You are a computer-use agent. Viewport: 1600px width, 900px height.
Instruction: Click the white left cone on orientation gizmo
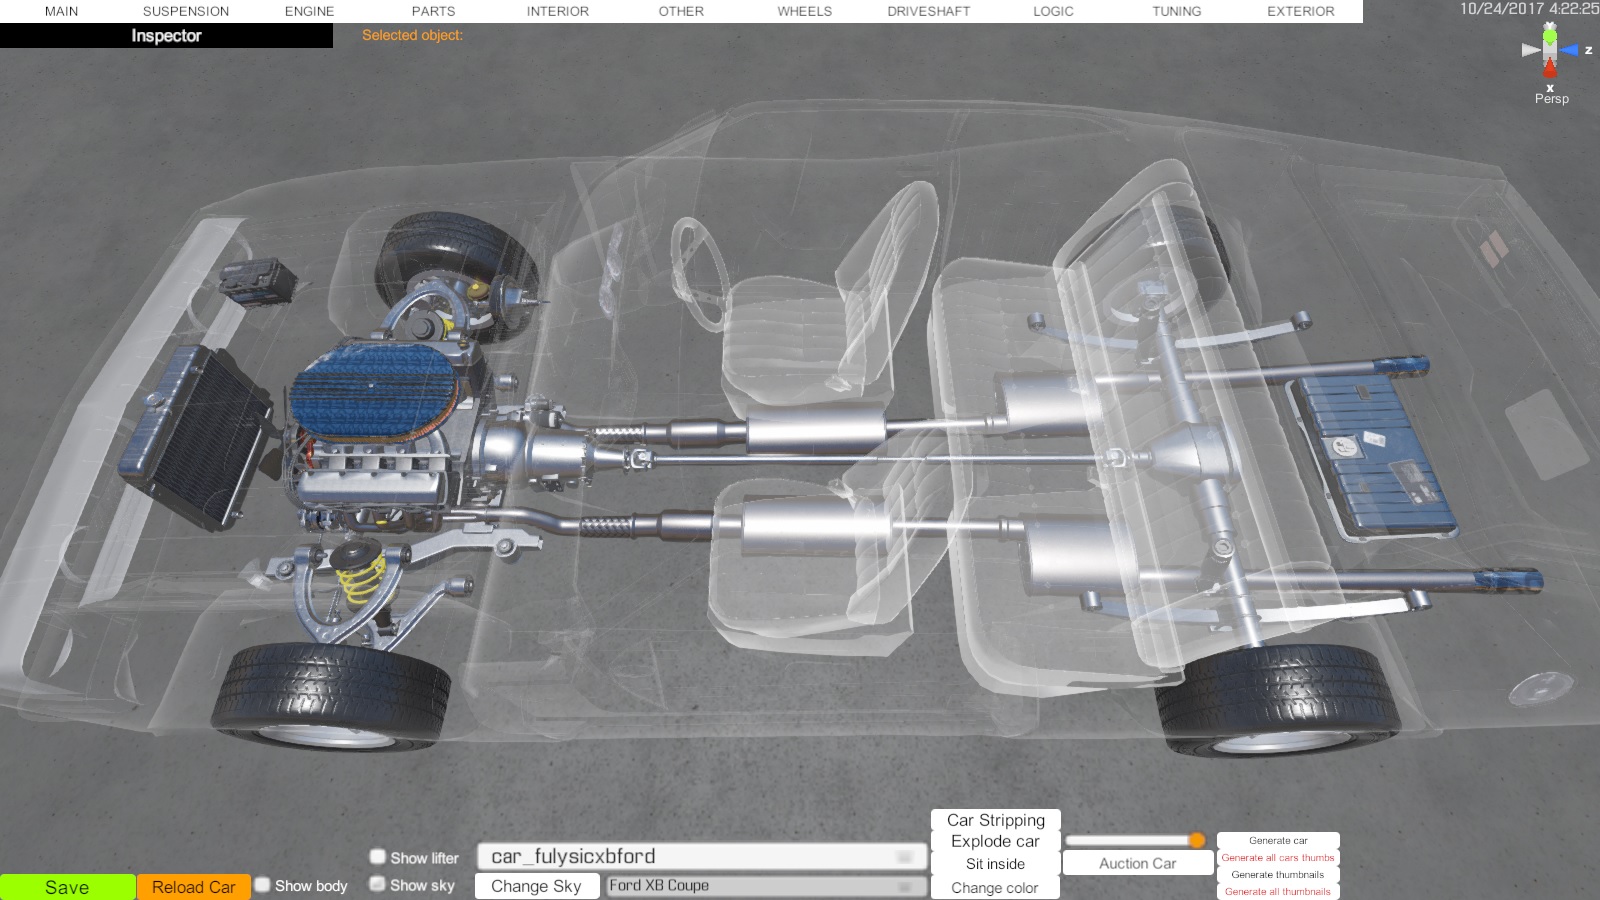click(x=1530, y=50)
